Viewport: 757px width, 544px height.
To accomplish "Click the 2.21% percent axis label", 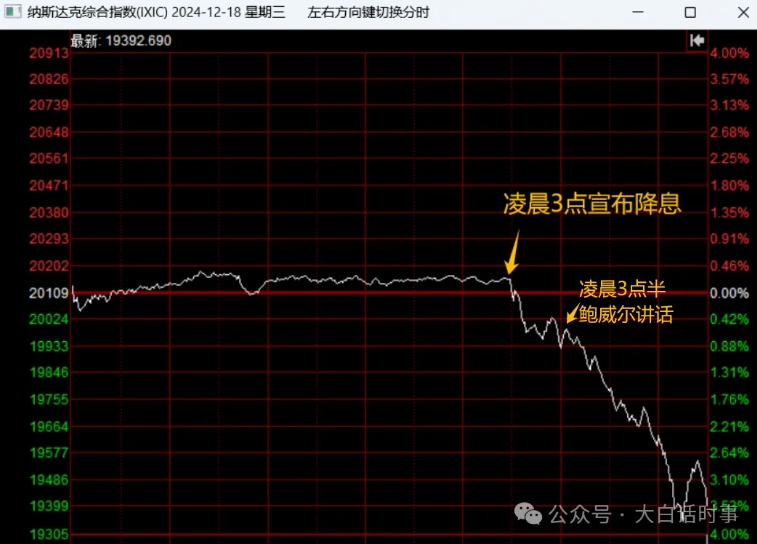I will click(729, 427).
